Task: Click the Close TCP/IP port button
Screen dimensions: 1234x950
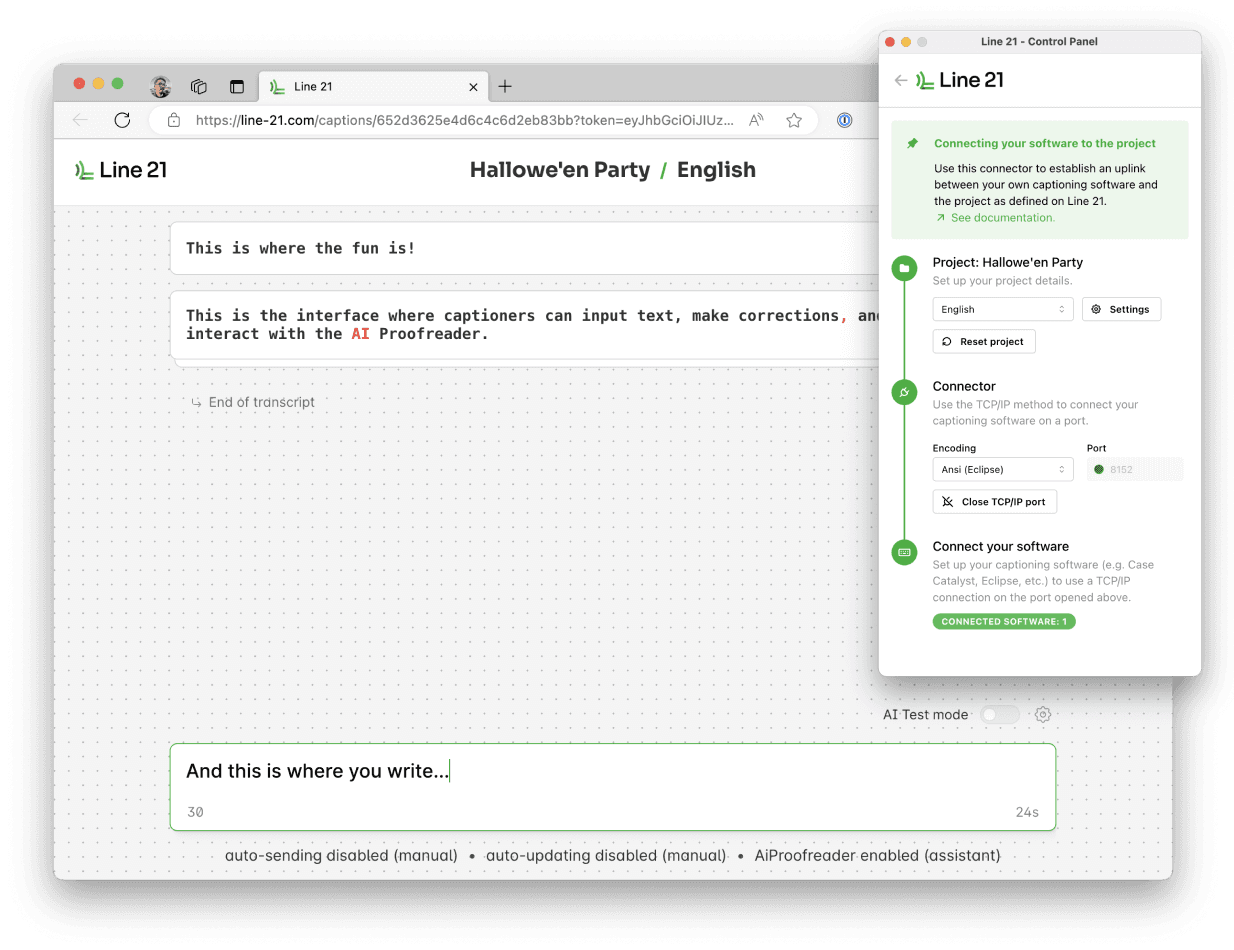Action: tap(995, 501)
